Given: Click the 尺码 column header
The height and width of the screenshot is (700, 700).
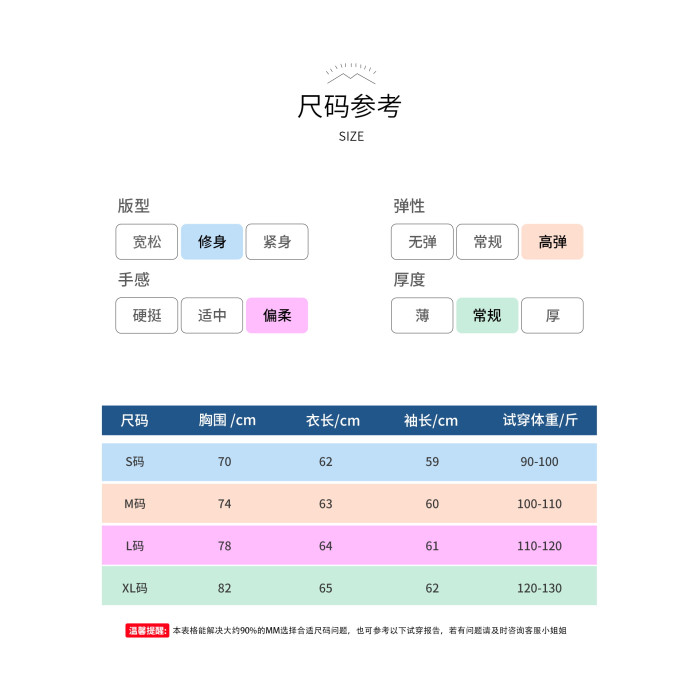Looking at the screenshot, I should [134, 421].
